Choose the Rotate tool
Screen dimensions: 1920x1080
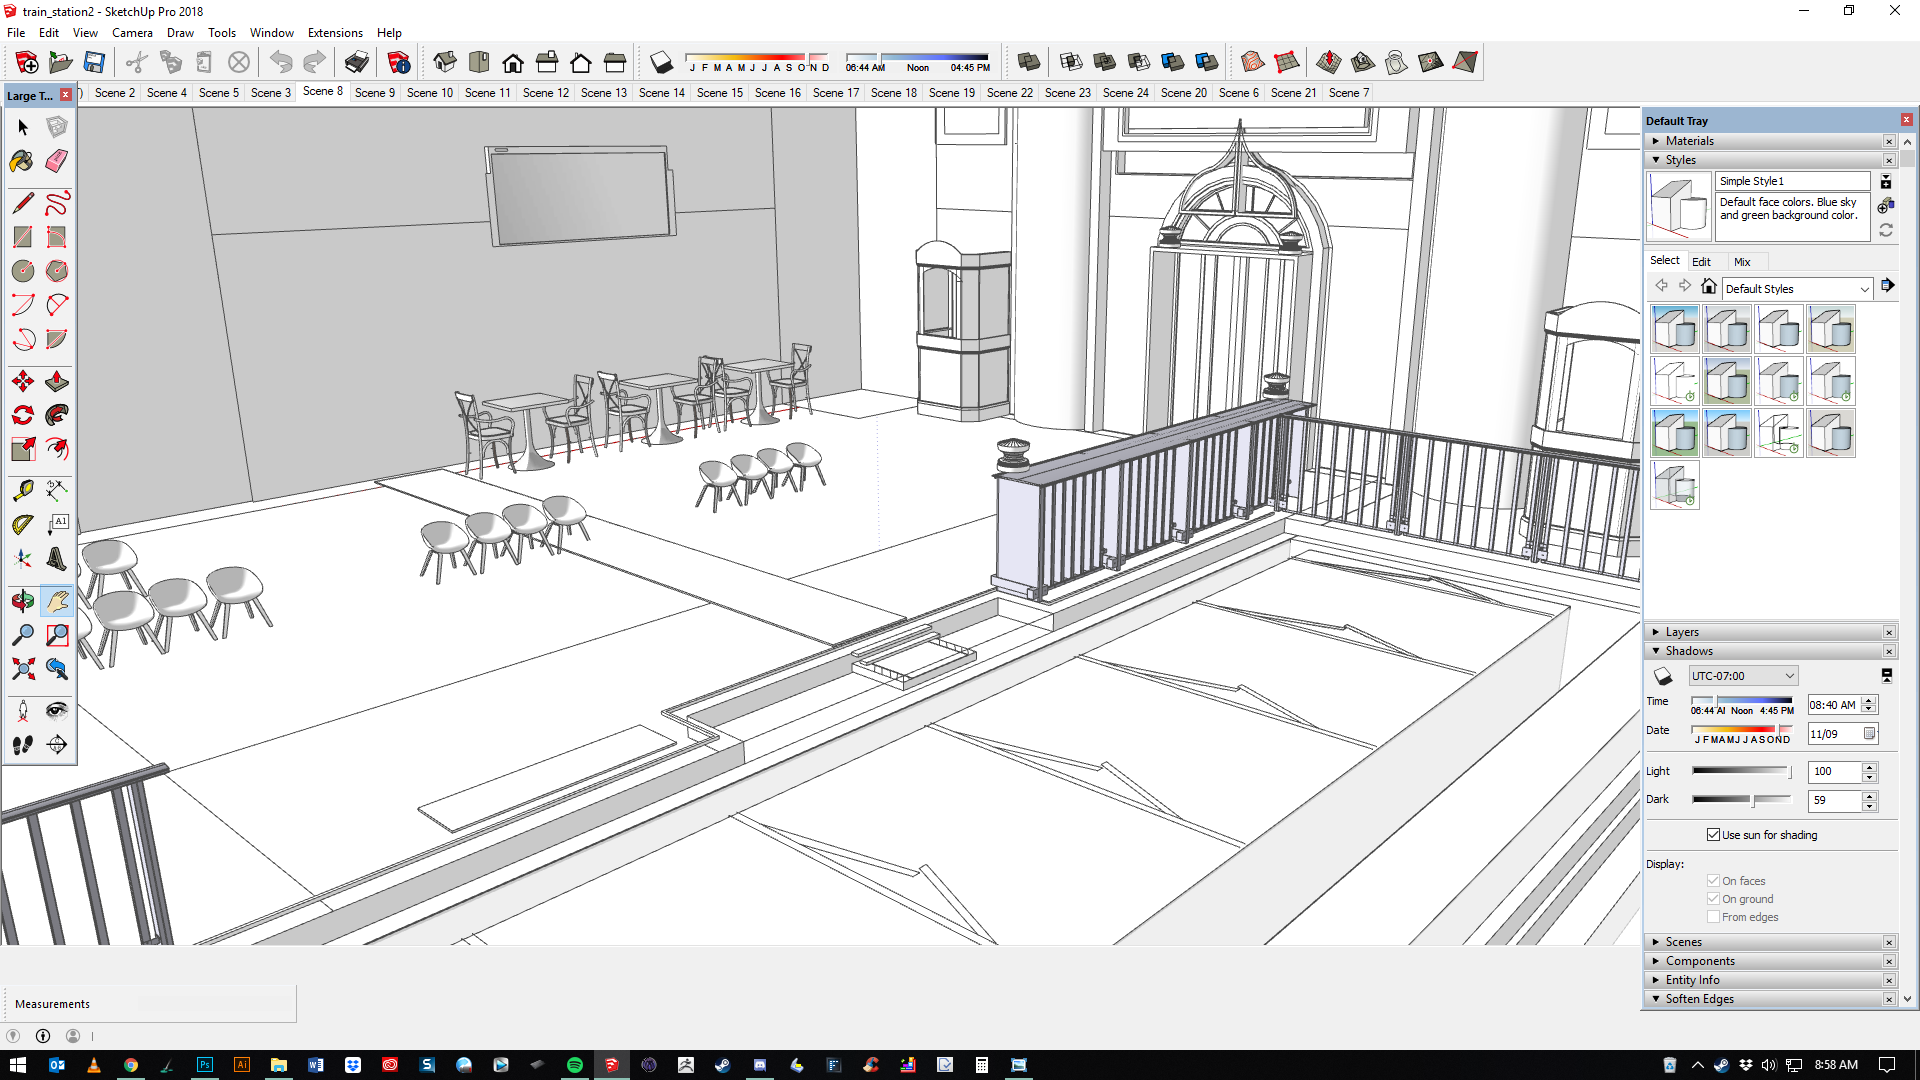[x=23, y=415]
